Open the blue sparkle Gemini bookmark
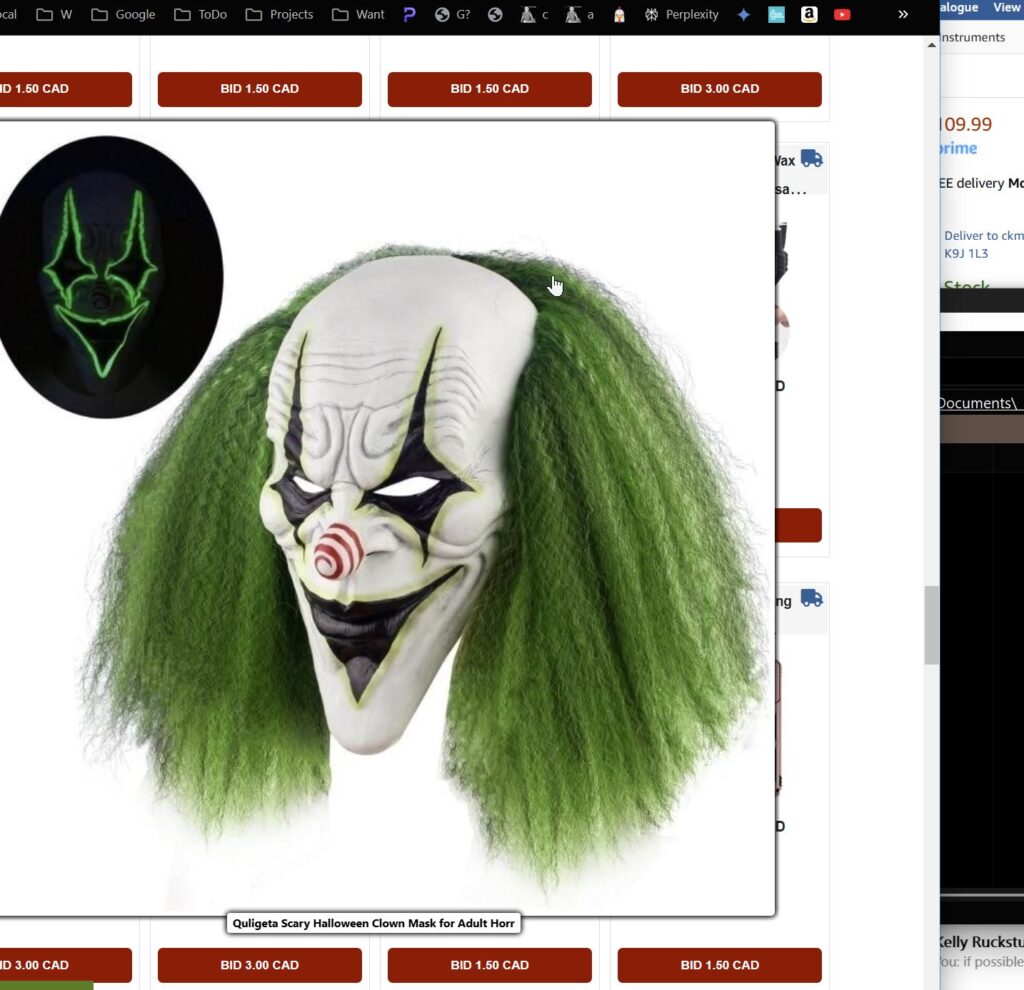The width and height of the screenshot is (1024, 990). (x=743, y=15)
